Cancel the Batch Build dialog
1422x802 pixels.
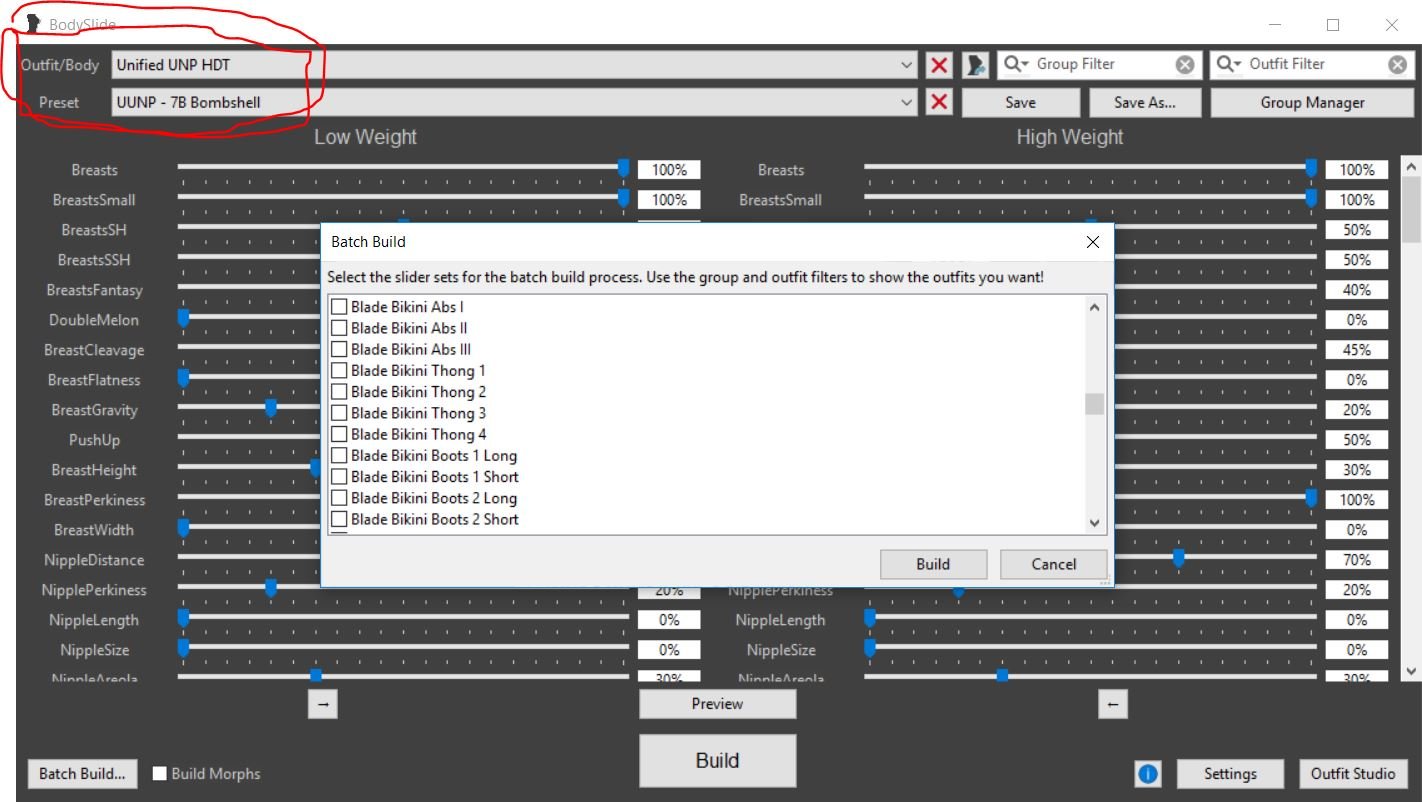(1054, 564)
